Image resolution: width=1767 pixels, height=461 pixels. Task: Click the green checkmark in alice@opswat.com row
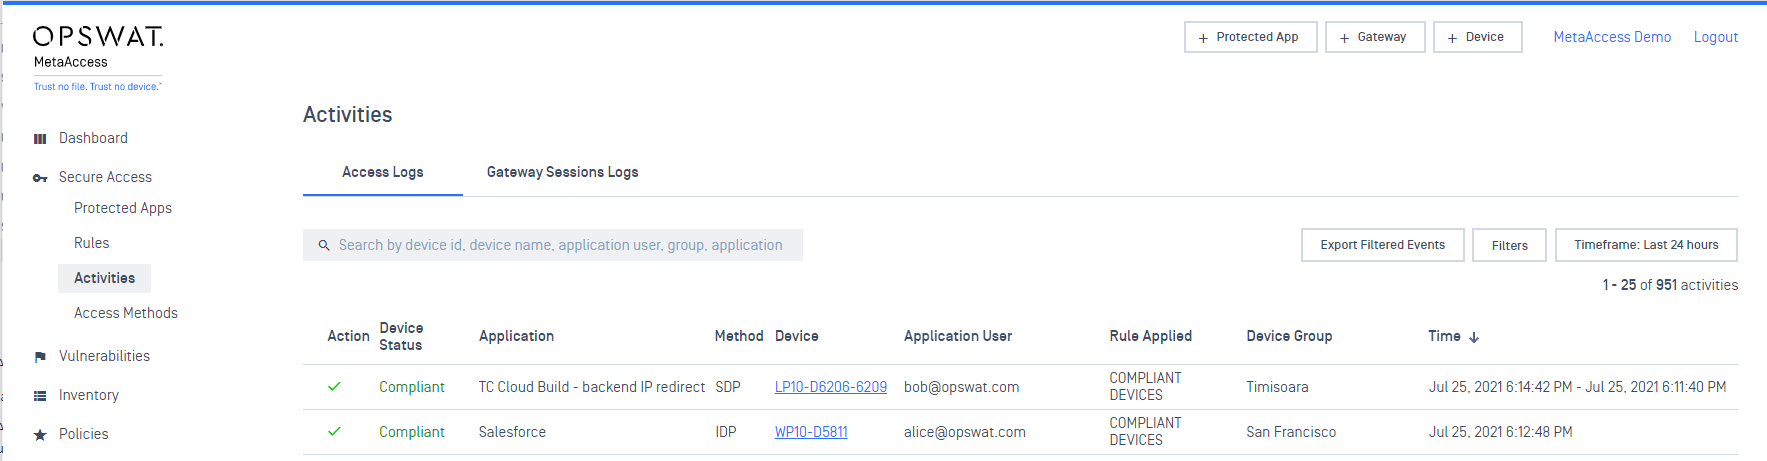[334, 431]
